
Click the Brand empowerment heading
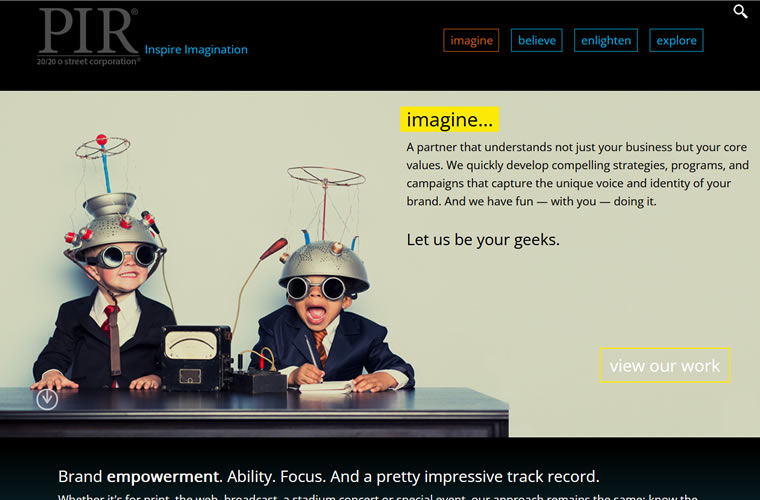[329, 476]
